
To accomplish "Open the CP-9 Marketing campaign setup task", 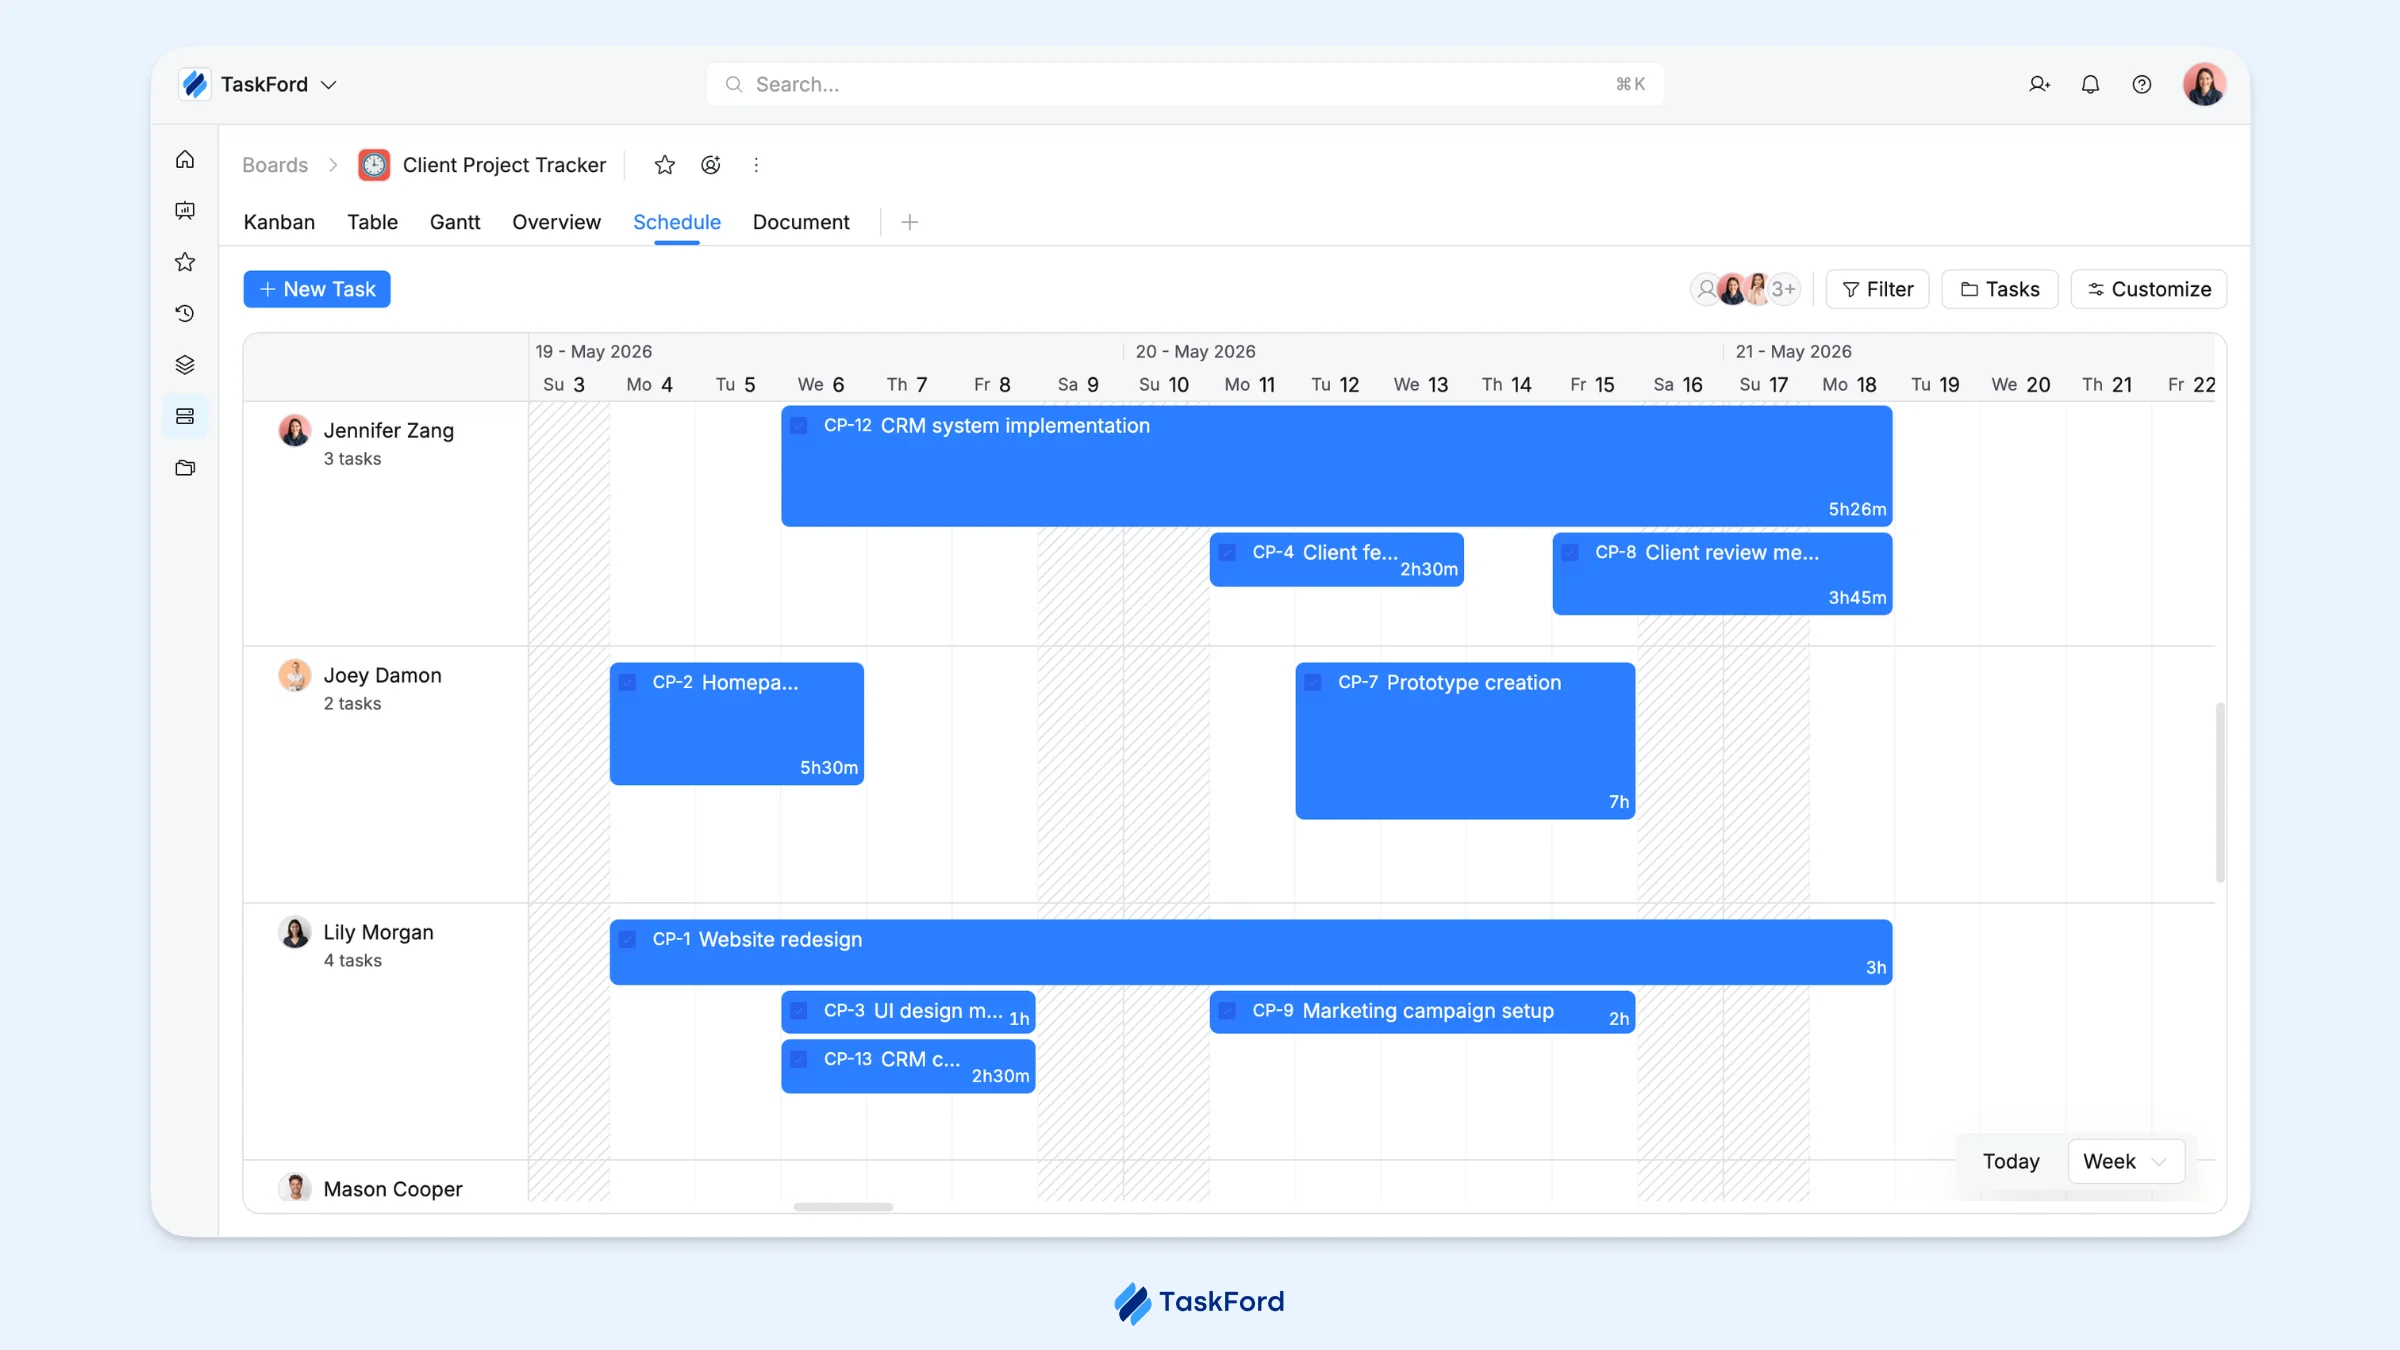I will [1422, 1012].
